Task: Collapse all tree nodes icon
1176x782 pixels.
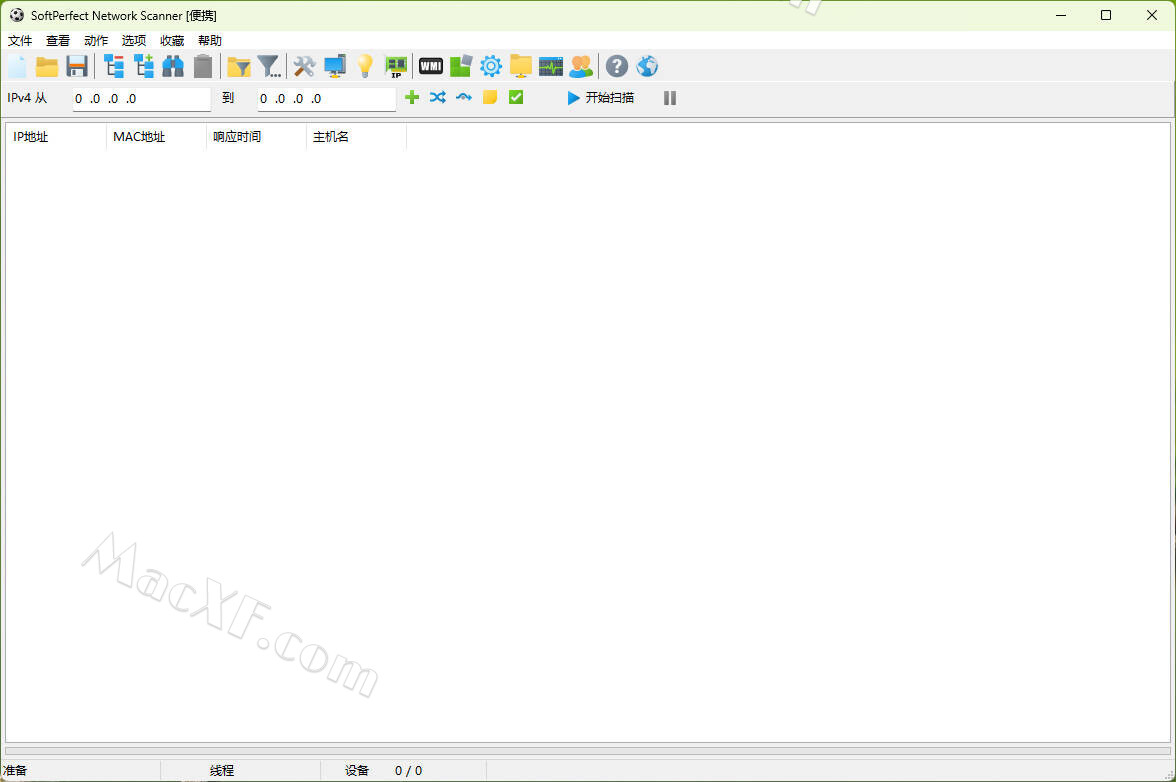Action: pyautogui.click(x=114, y=67)
